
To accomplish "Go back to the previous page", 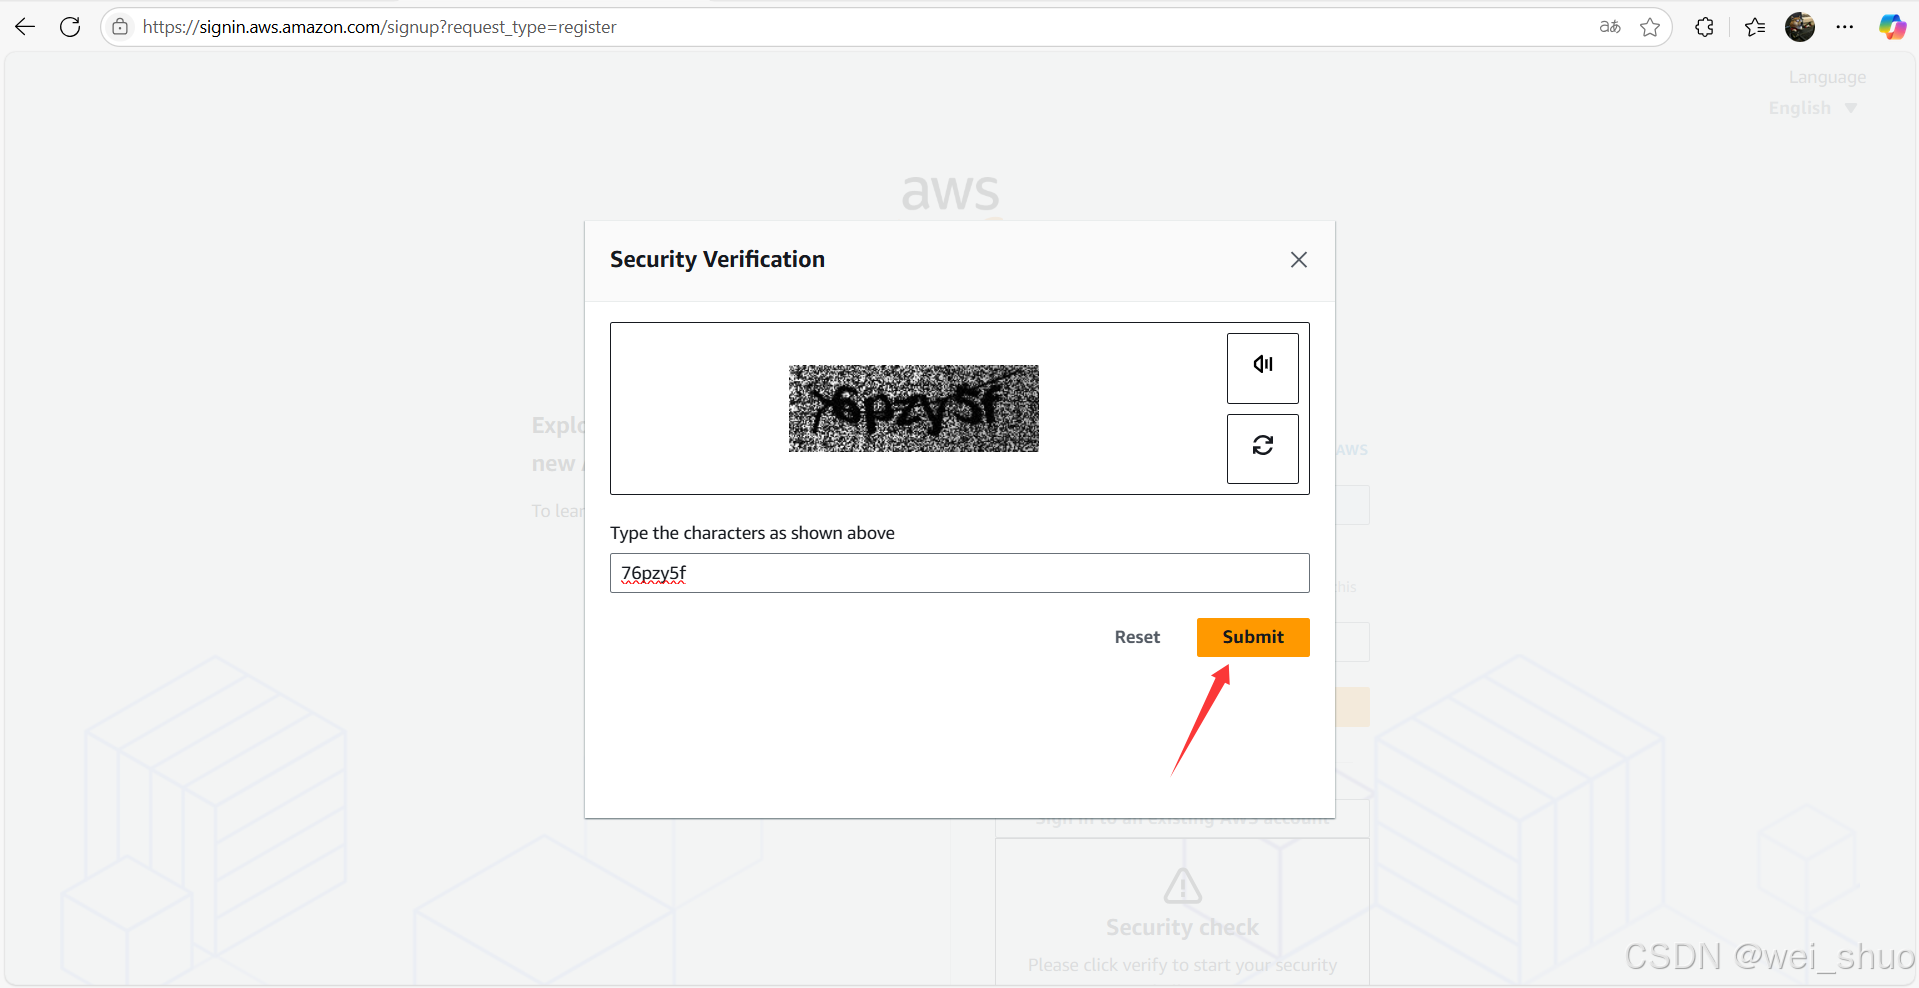I will (x=25, y=27).
